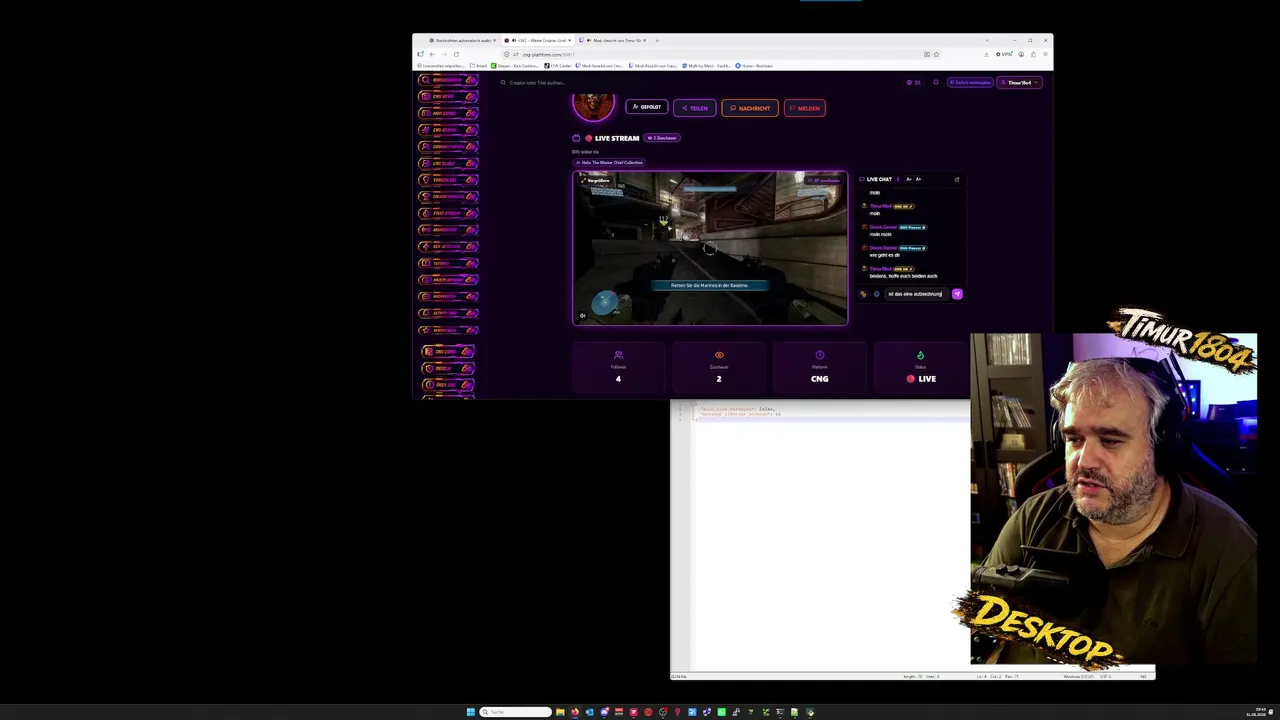Open the CNG Clans sidebar item
Screen dimensions: 1280x720
click(447, 163)
